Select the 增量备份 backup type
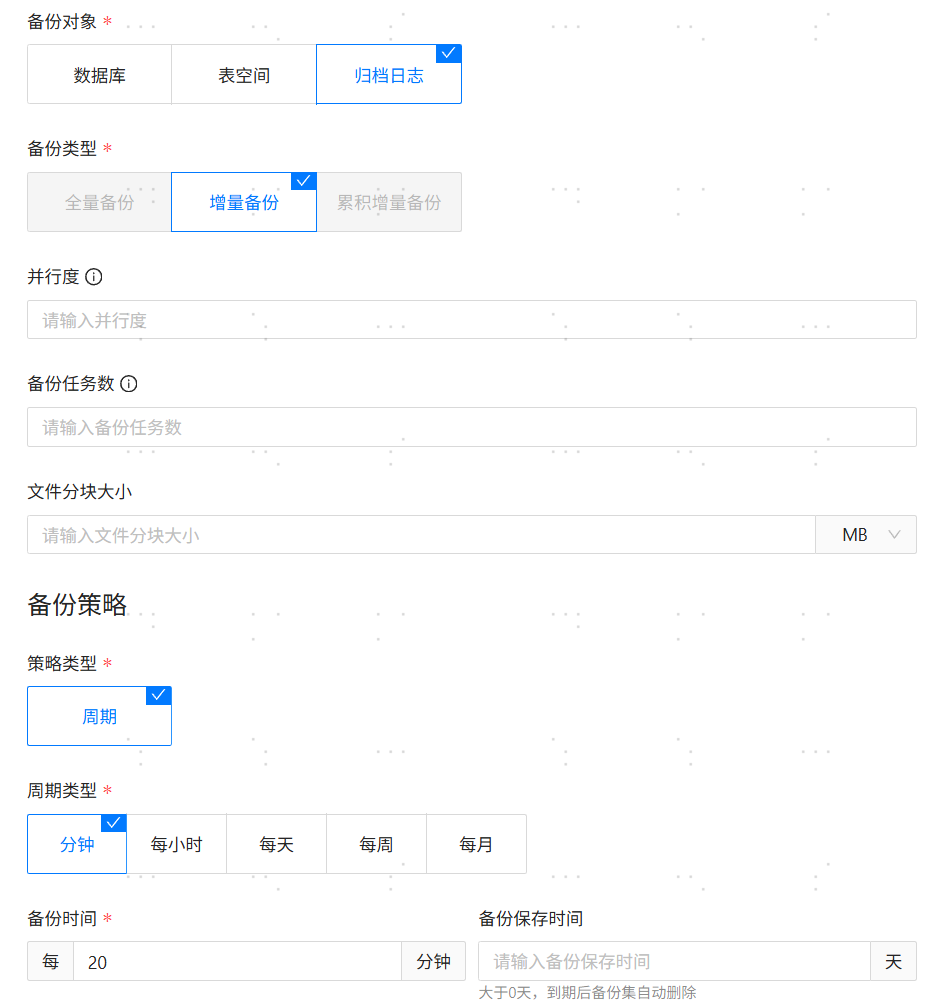The image size is (952, 1008). [x=244, y=203]
